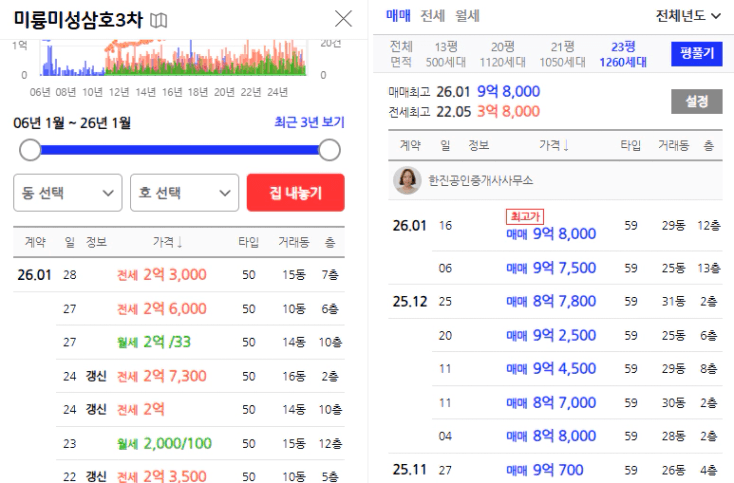The width and height of the screenshot is (734, 483).
Task: Click the map icon beside 미륭미성삼호3차
Action: pos(160,20)
